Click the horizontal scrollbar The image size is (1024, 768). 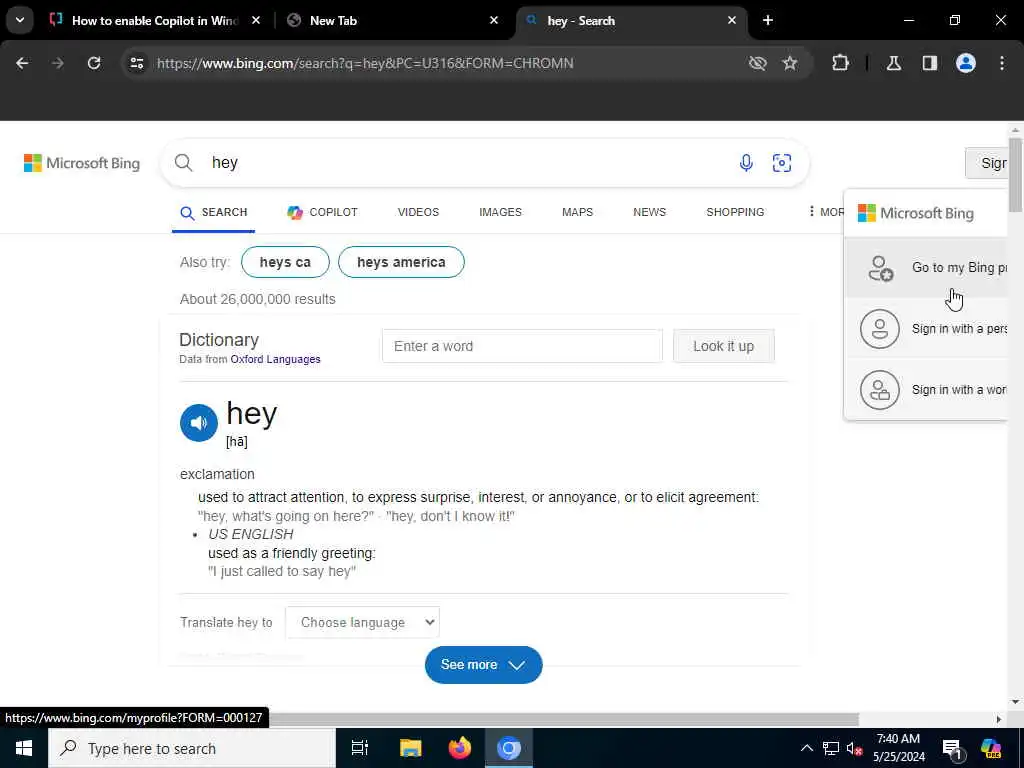click(564, 719)
